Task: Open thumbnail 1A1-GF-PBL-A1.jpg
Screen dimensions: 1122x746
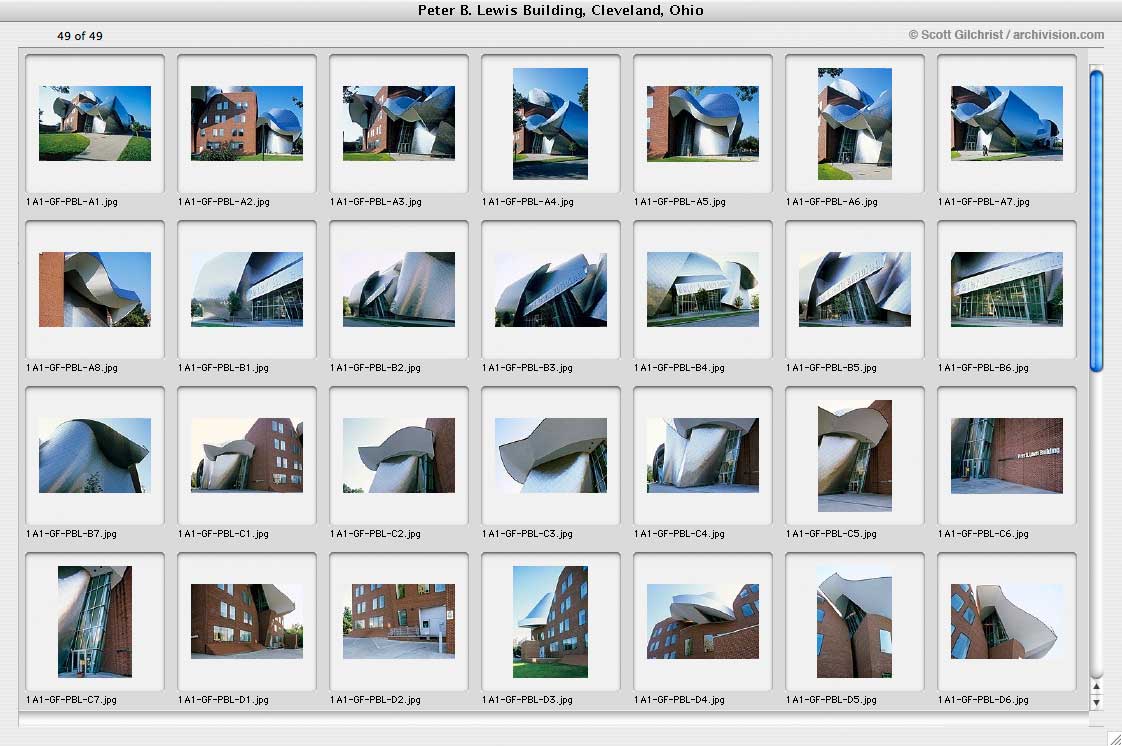Action: tap(94, 124)
